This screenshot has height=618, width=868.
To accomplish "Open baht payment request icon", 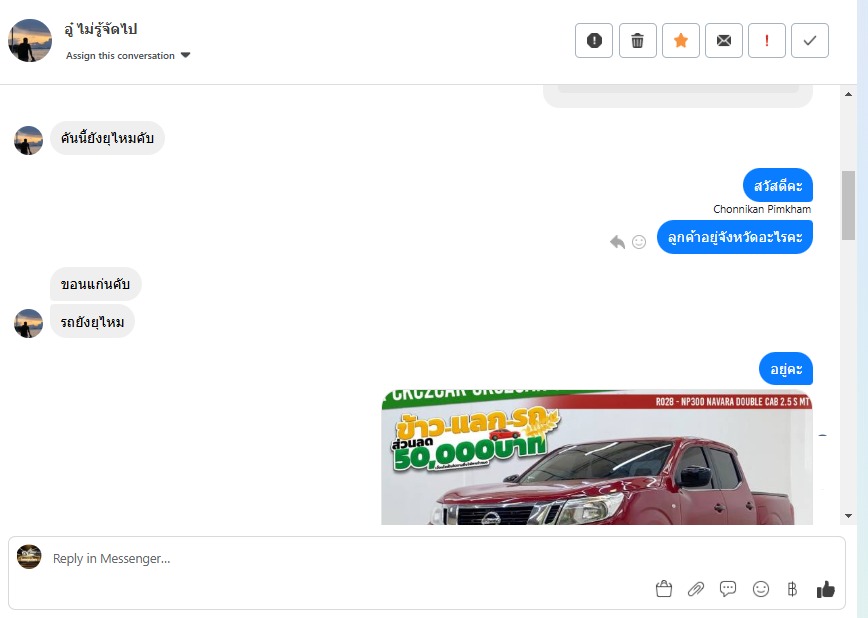I will [792, 589].
